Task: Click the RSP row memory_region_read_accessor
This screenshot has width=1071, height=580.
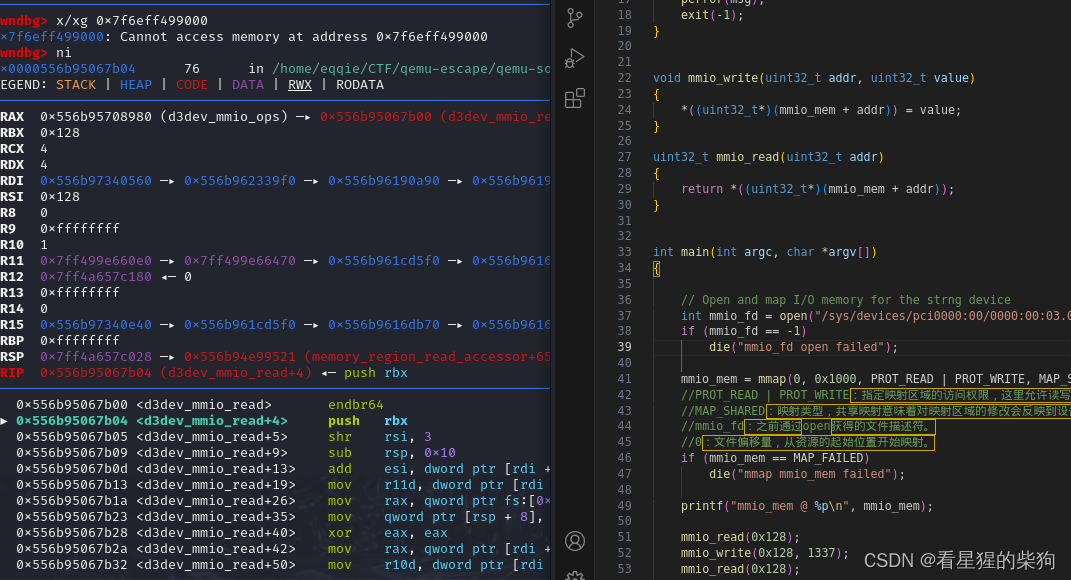Action: 275,357
